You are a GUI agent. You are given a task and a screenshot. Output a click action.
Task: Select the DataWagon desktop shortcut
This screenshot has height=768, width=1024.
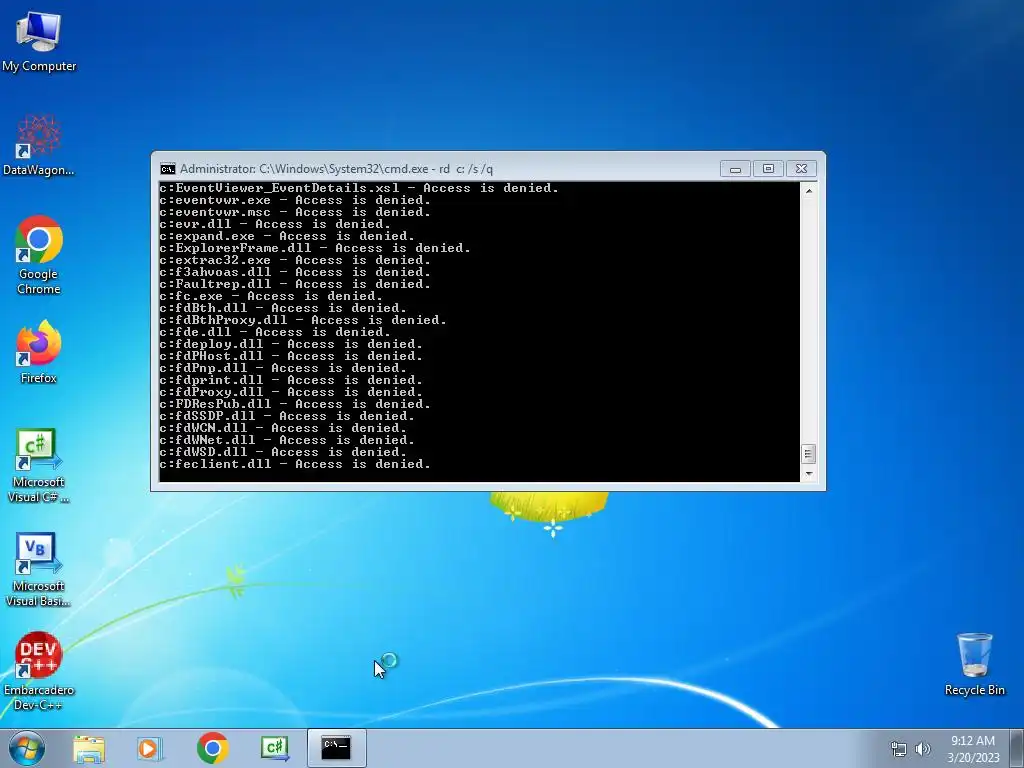[x=39, y=146]
